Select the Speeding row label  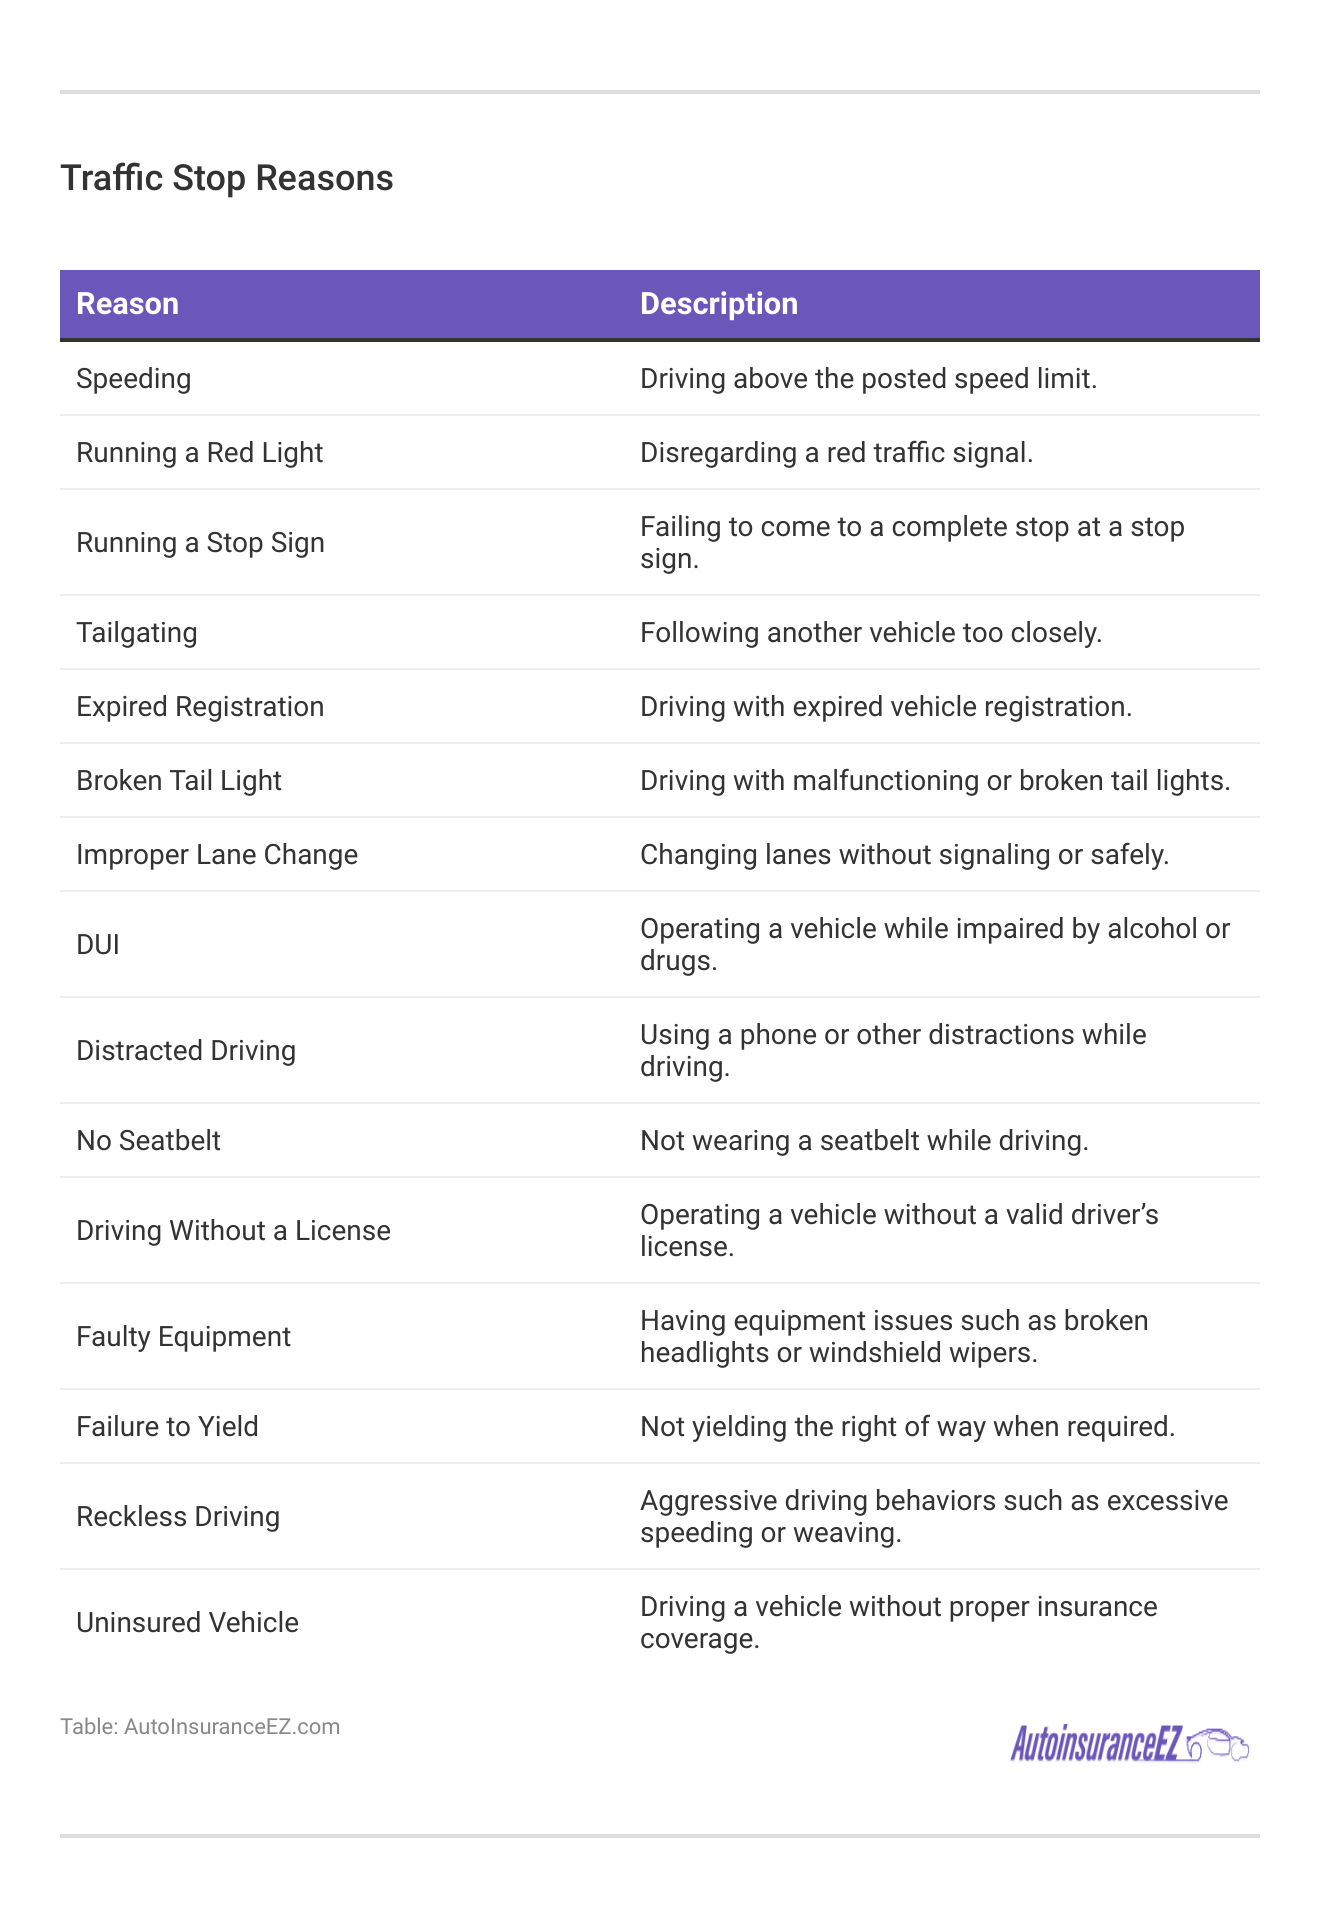click(x=134, y=379)
